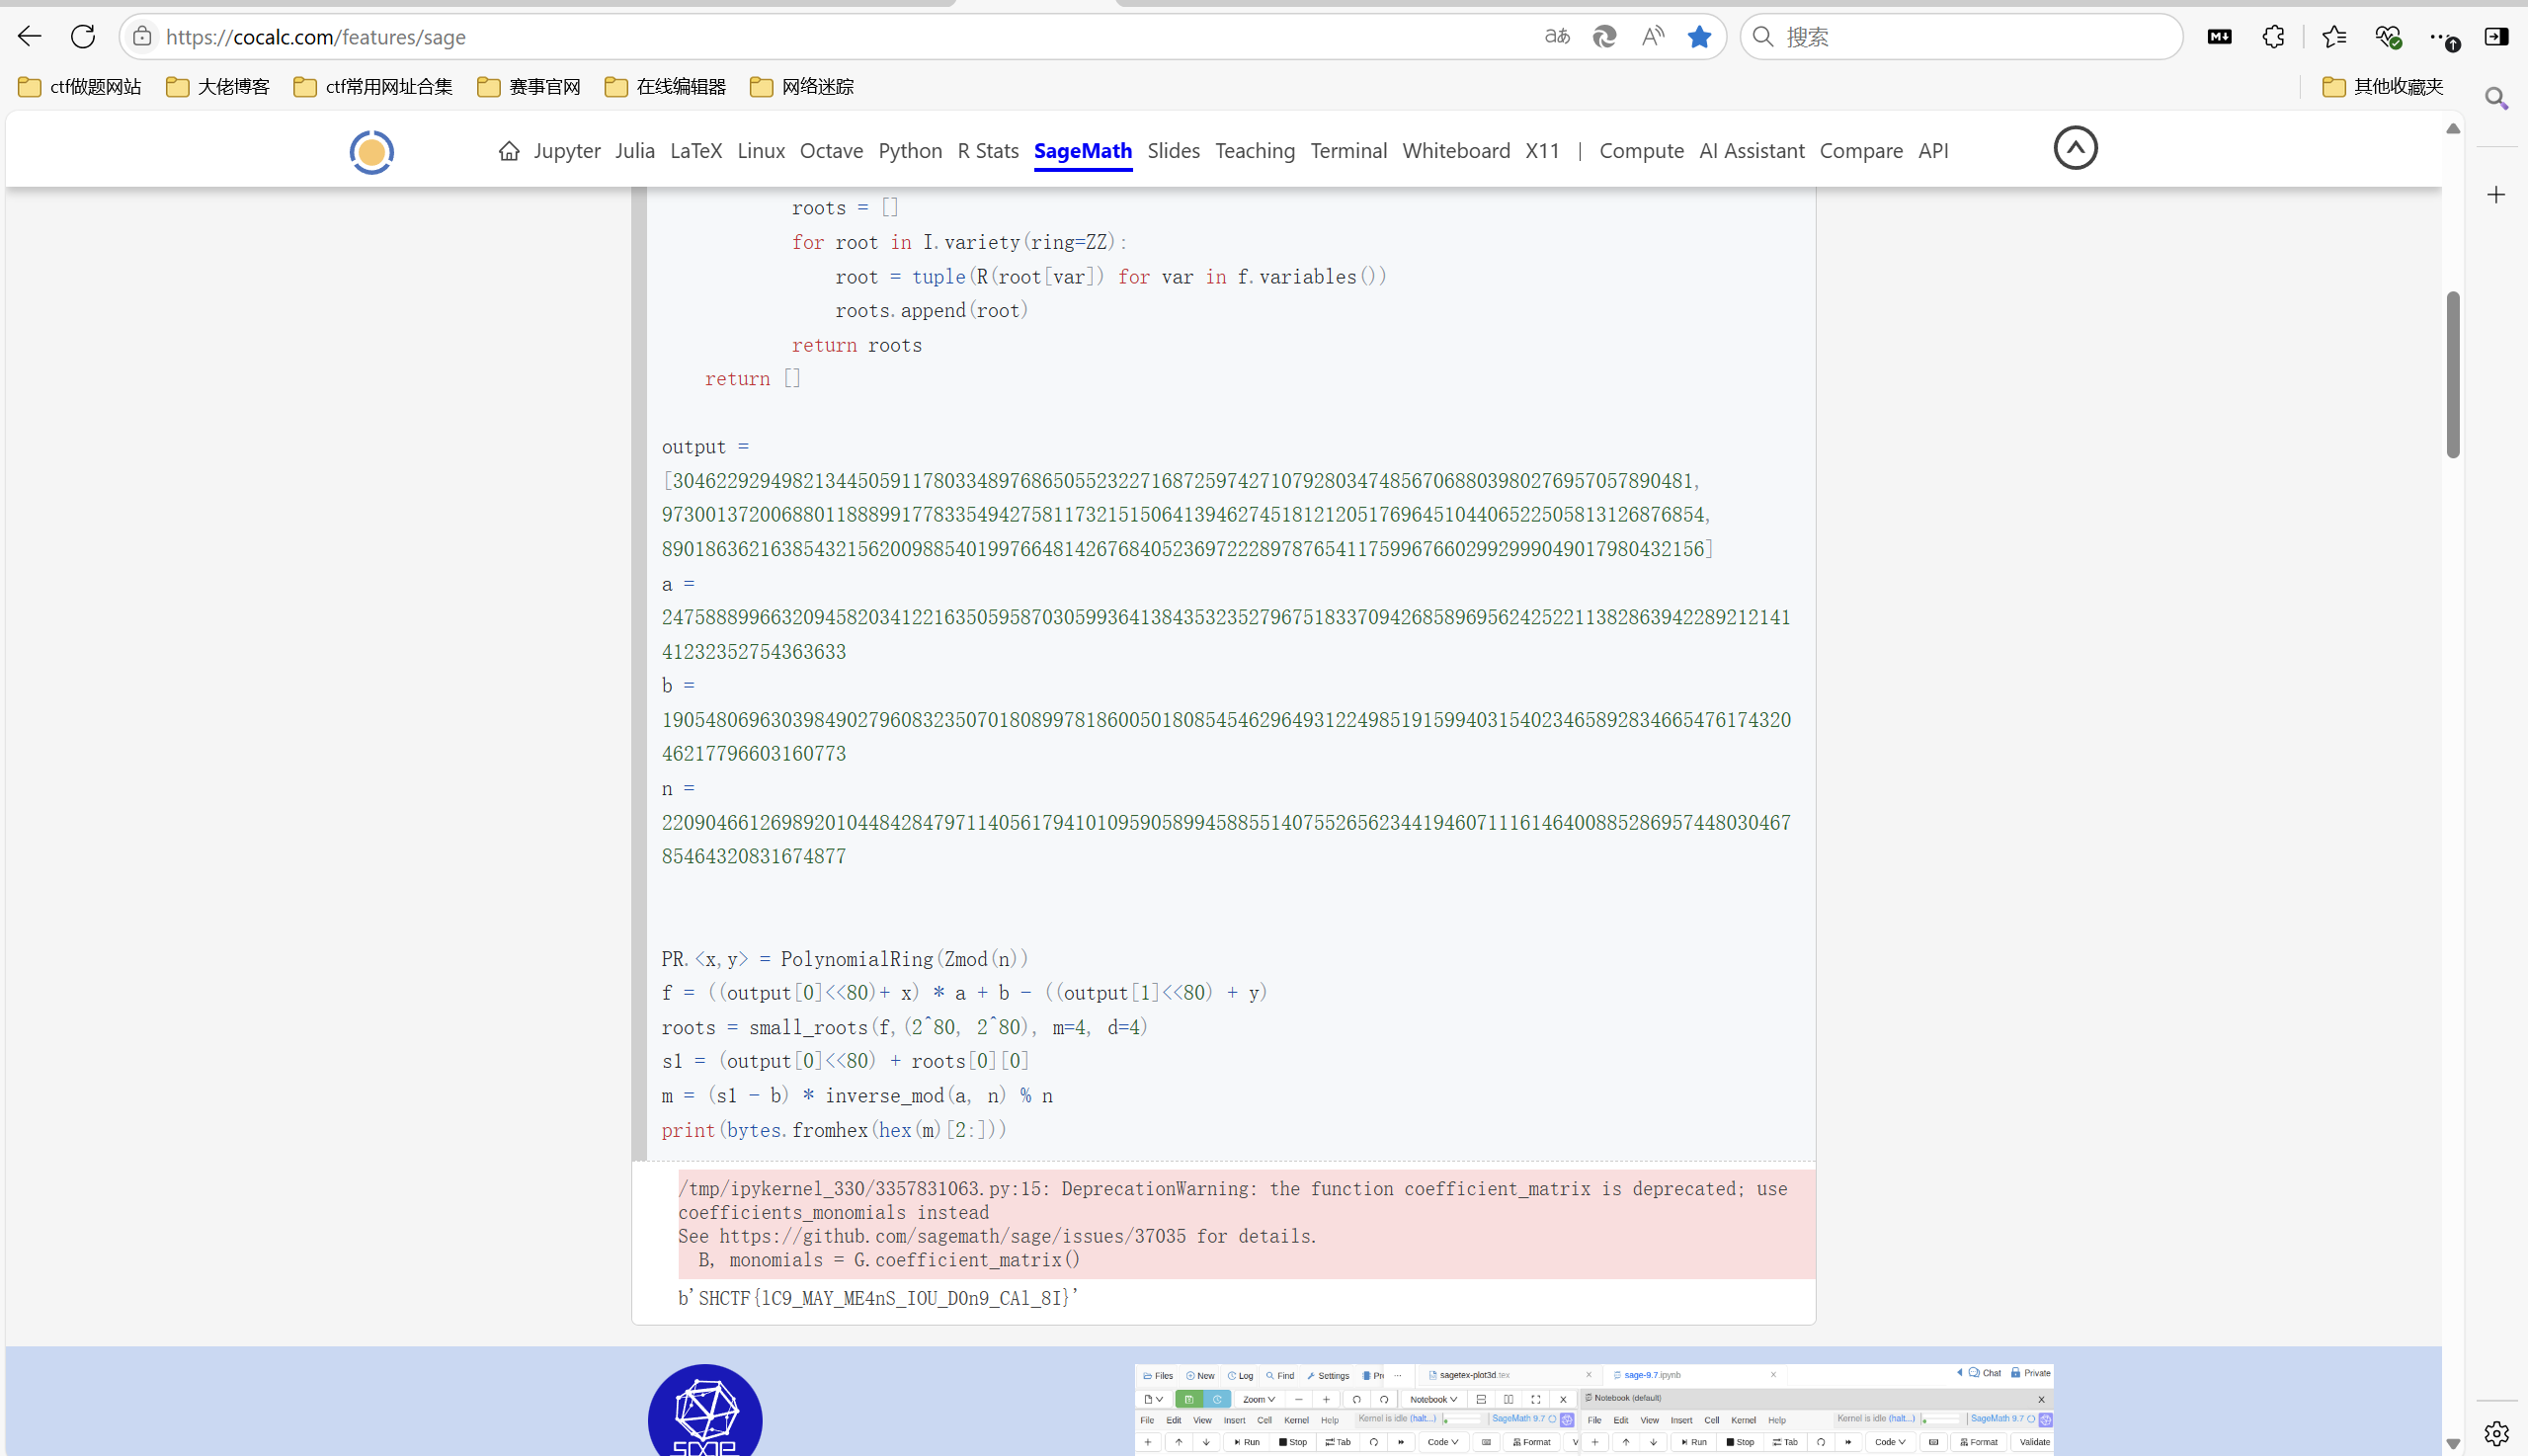This screenshot has height=1456, width=2528.
Task: Click the browser Back arrow
Action: (x=30, y=37)
